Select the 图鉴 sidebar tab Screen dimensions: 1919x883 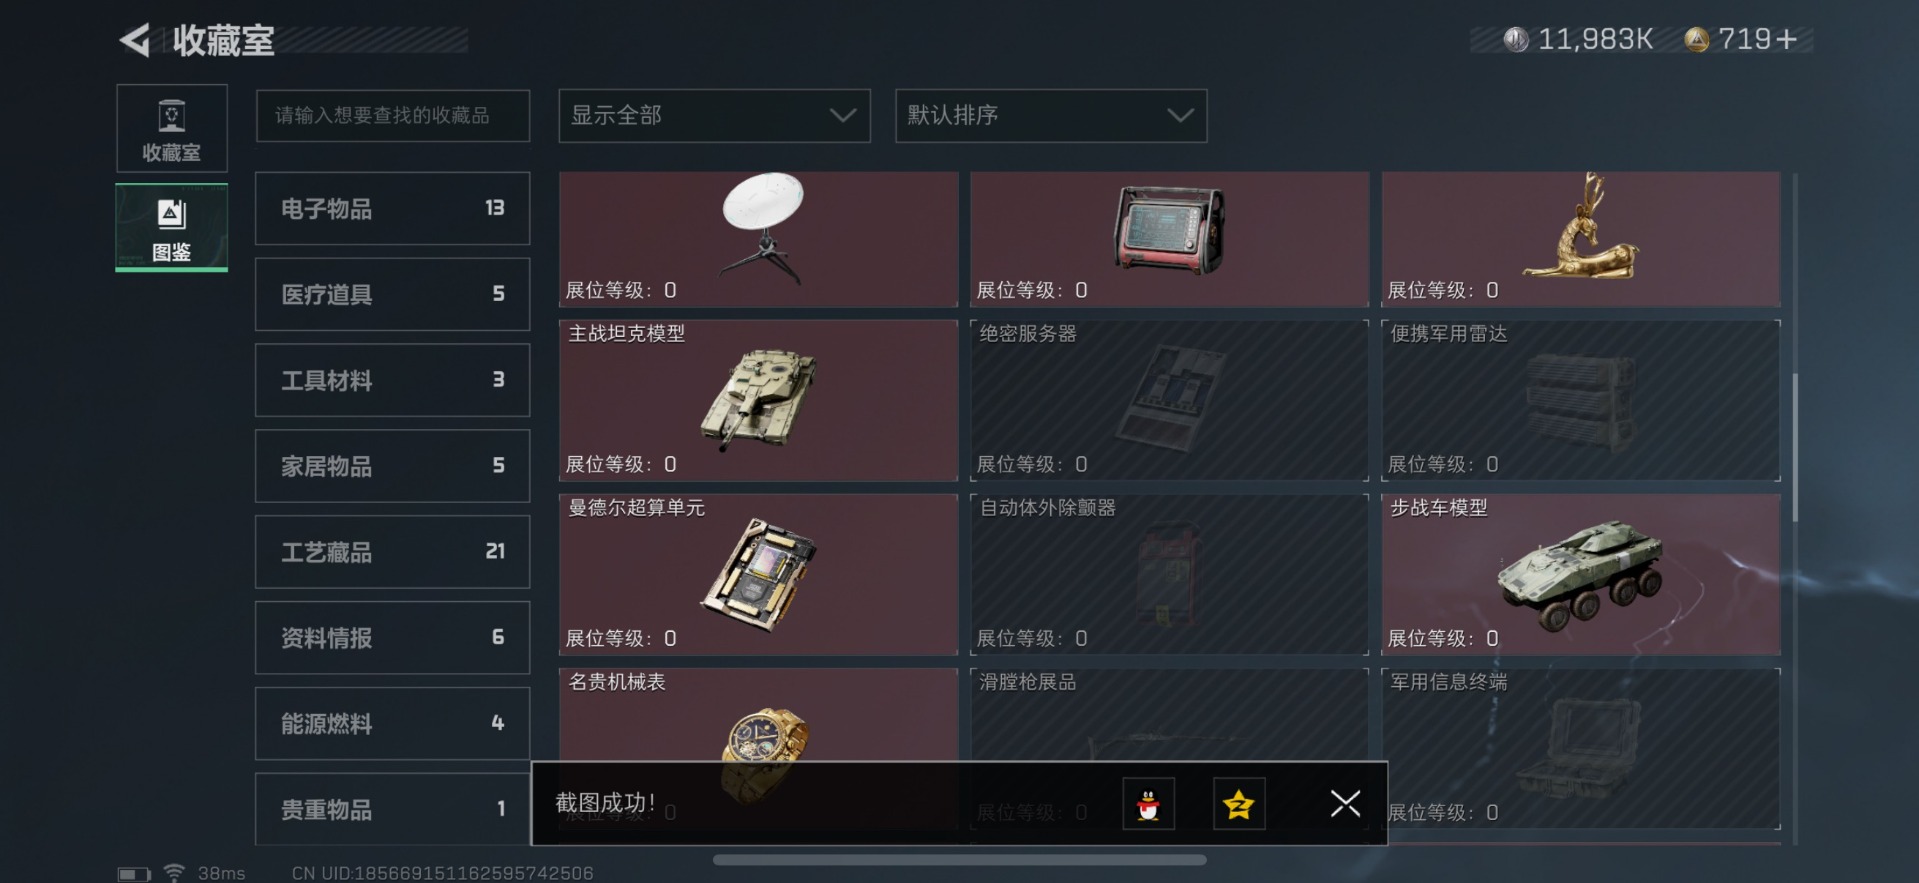[172, 228]
